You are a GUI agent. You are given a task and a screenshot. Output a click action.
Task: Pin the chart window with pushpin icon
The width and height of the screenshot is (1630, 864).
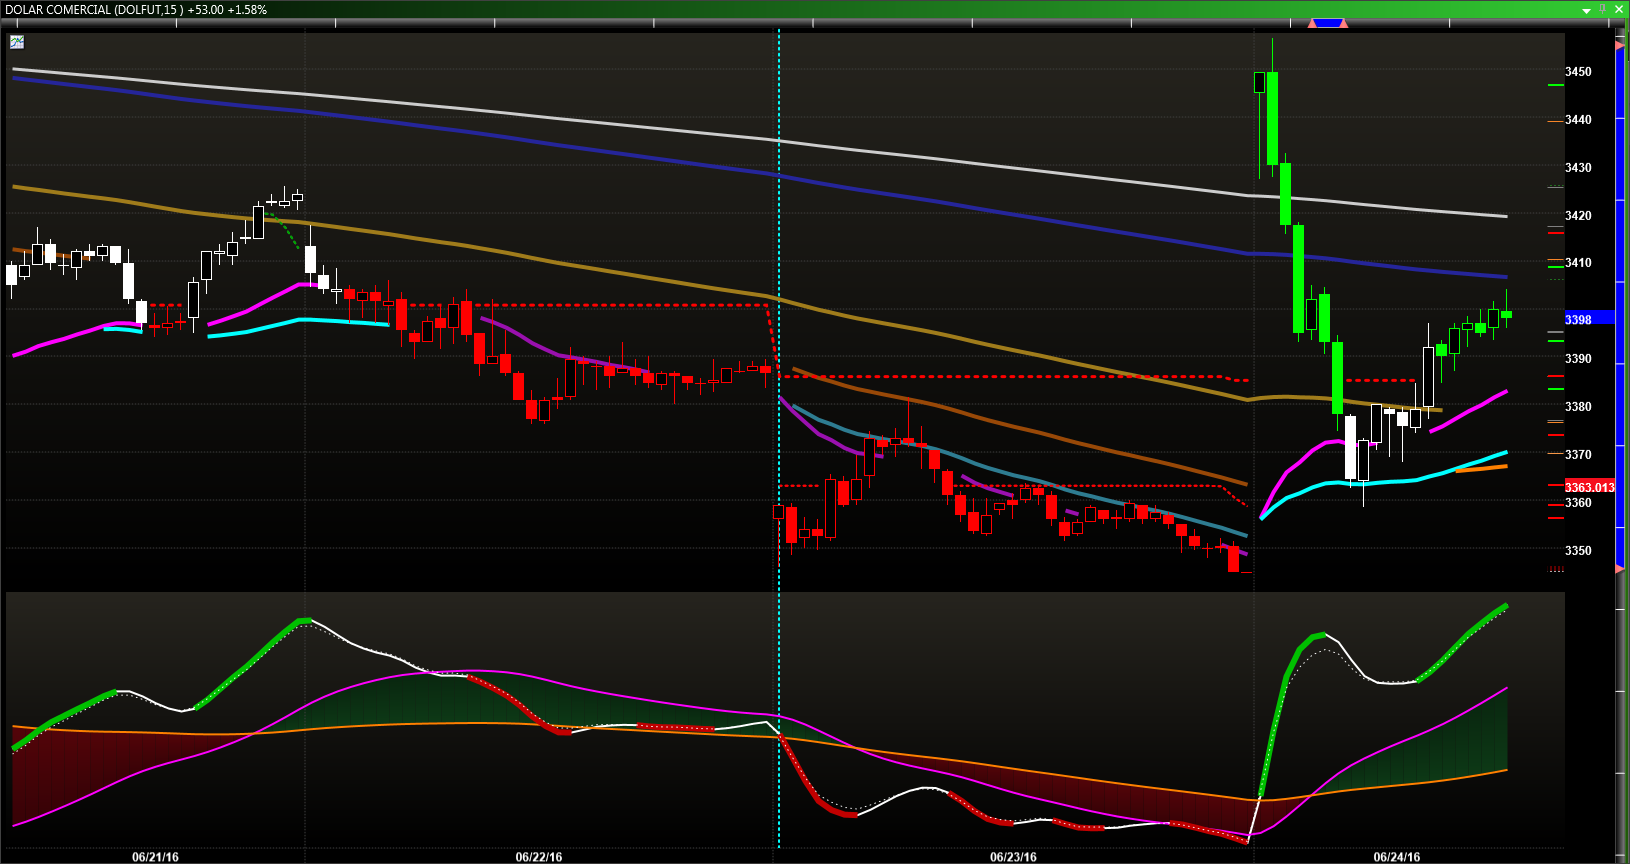1603,9
